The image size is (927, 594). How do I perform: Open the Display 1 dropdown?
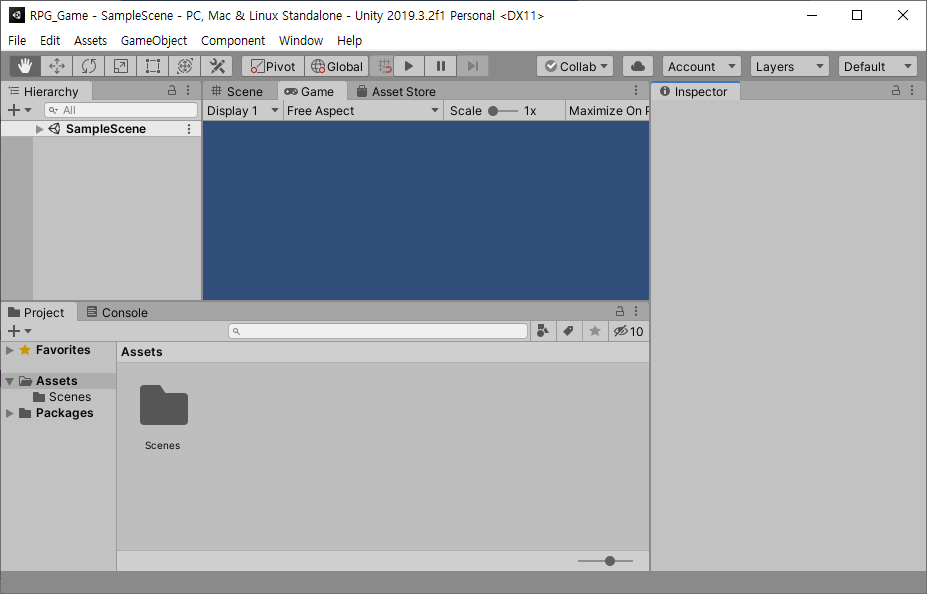[243, 111]
